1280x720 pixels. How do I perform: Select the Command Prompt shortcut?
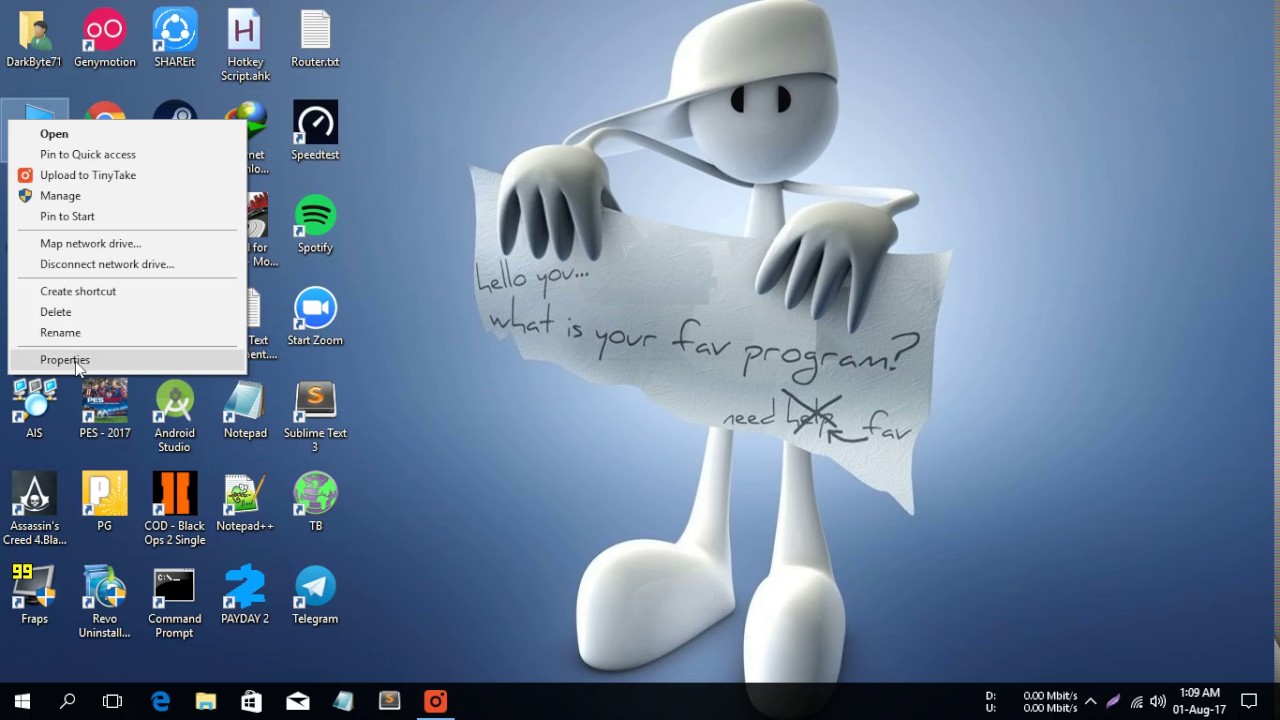point(175,602)
